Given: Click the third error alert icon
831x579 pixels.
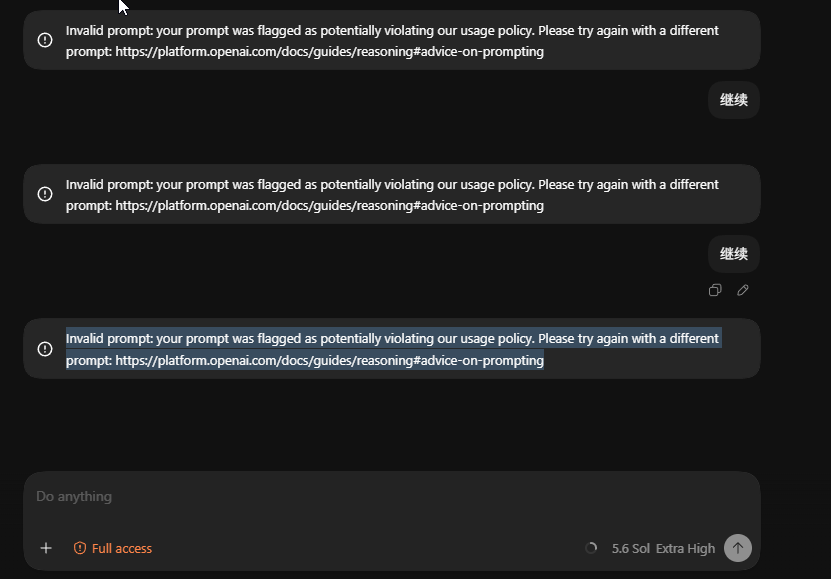Looking at the screenshot, I should pos(45,349).
